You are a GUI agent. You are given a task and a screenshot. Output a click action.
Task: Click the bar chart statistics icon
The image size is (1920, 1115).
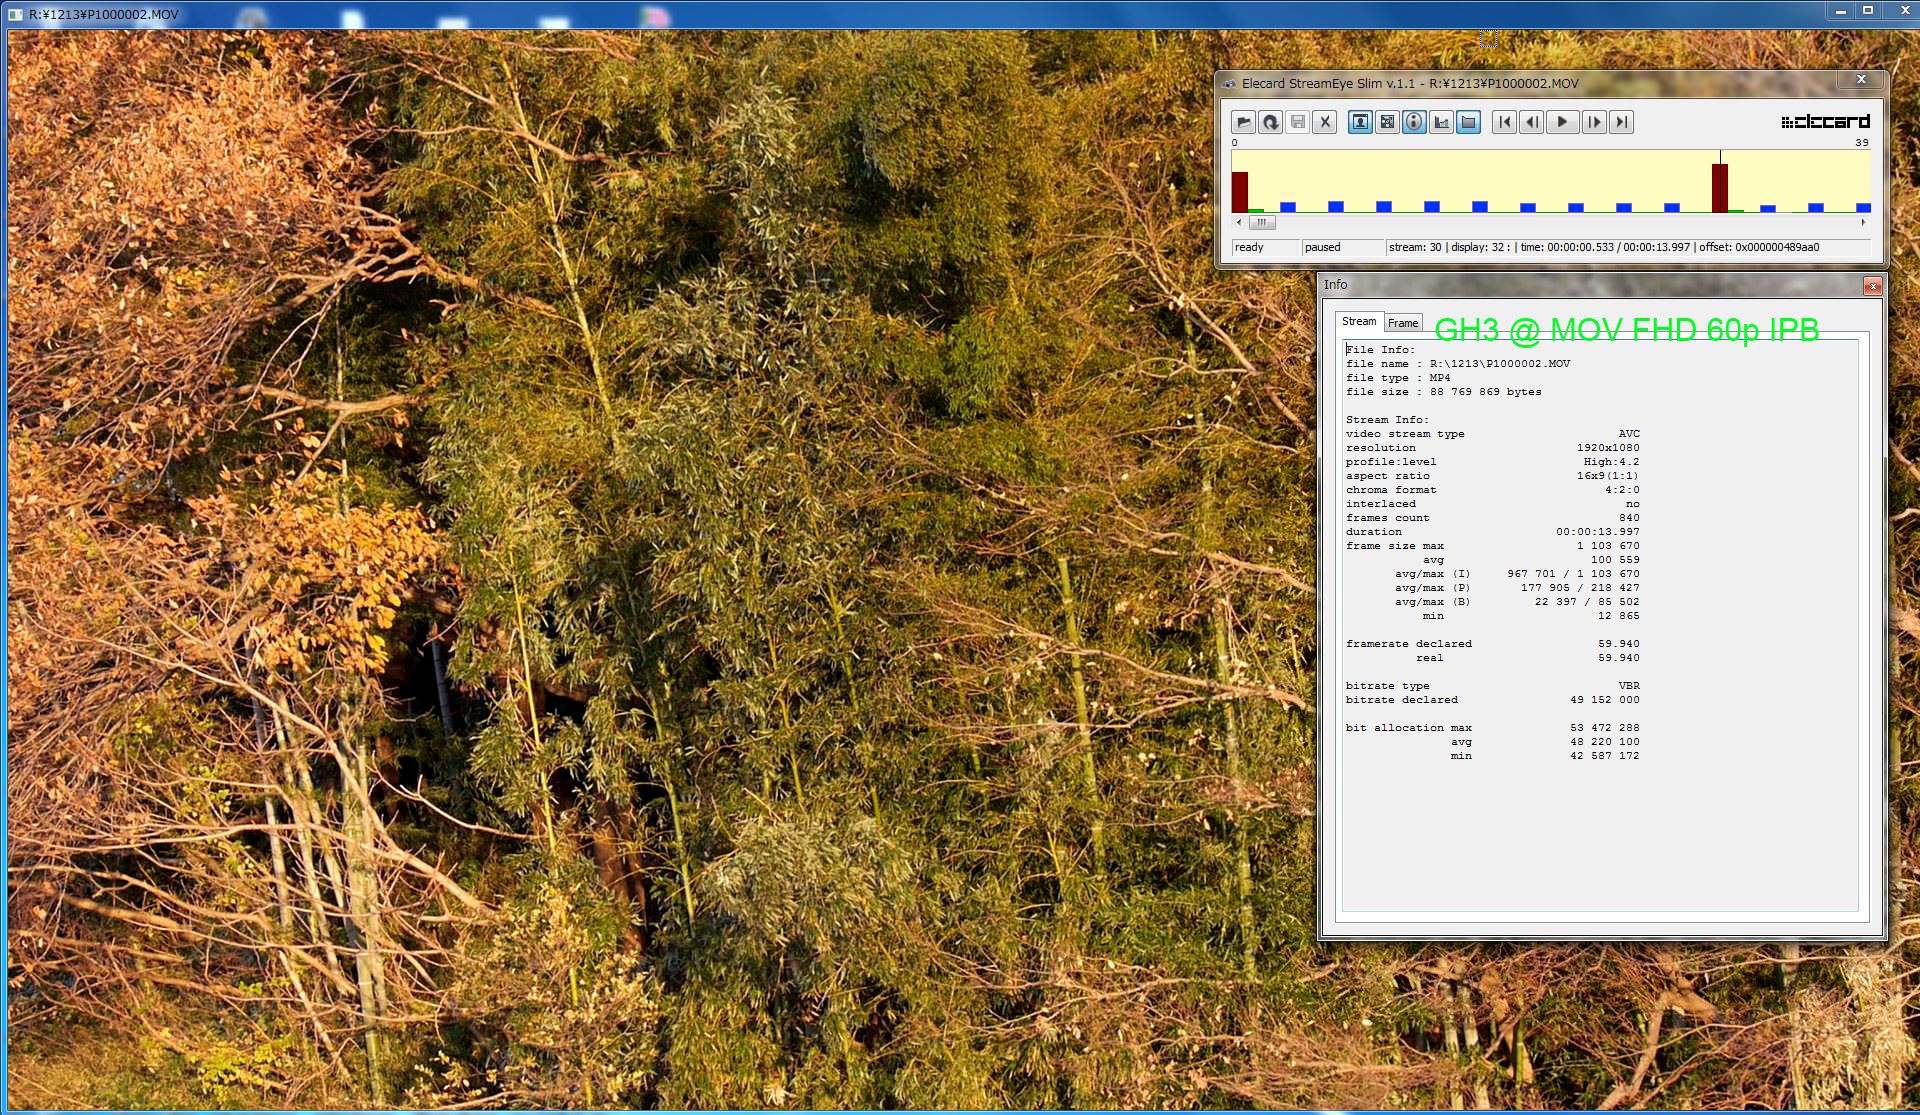click(x=1441, y=122)
